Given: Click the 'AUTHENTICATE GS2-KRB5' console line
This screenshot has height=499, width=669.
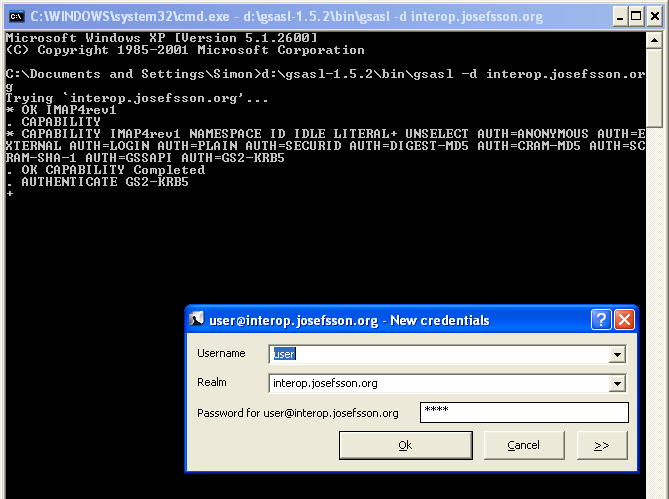Looking at the screenshot, I should (x=97, y=182).
